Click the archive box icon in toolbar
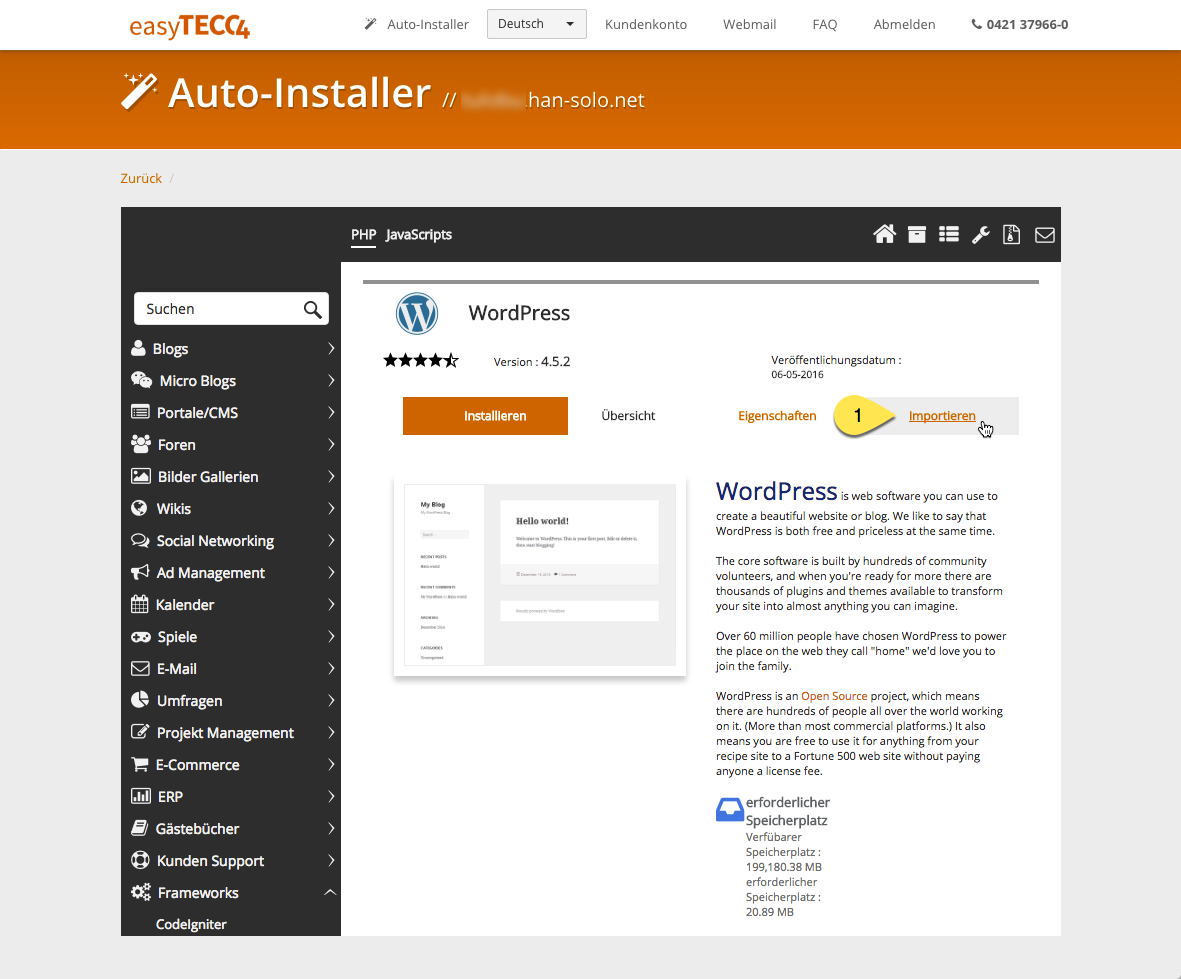The height and width of the screenshot is (979, 1181). tap(917, 235)
